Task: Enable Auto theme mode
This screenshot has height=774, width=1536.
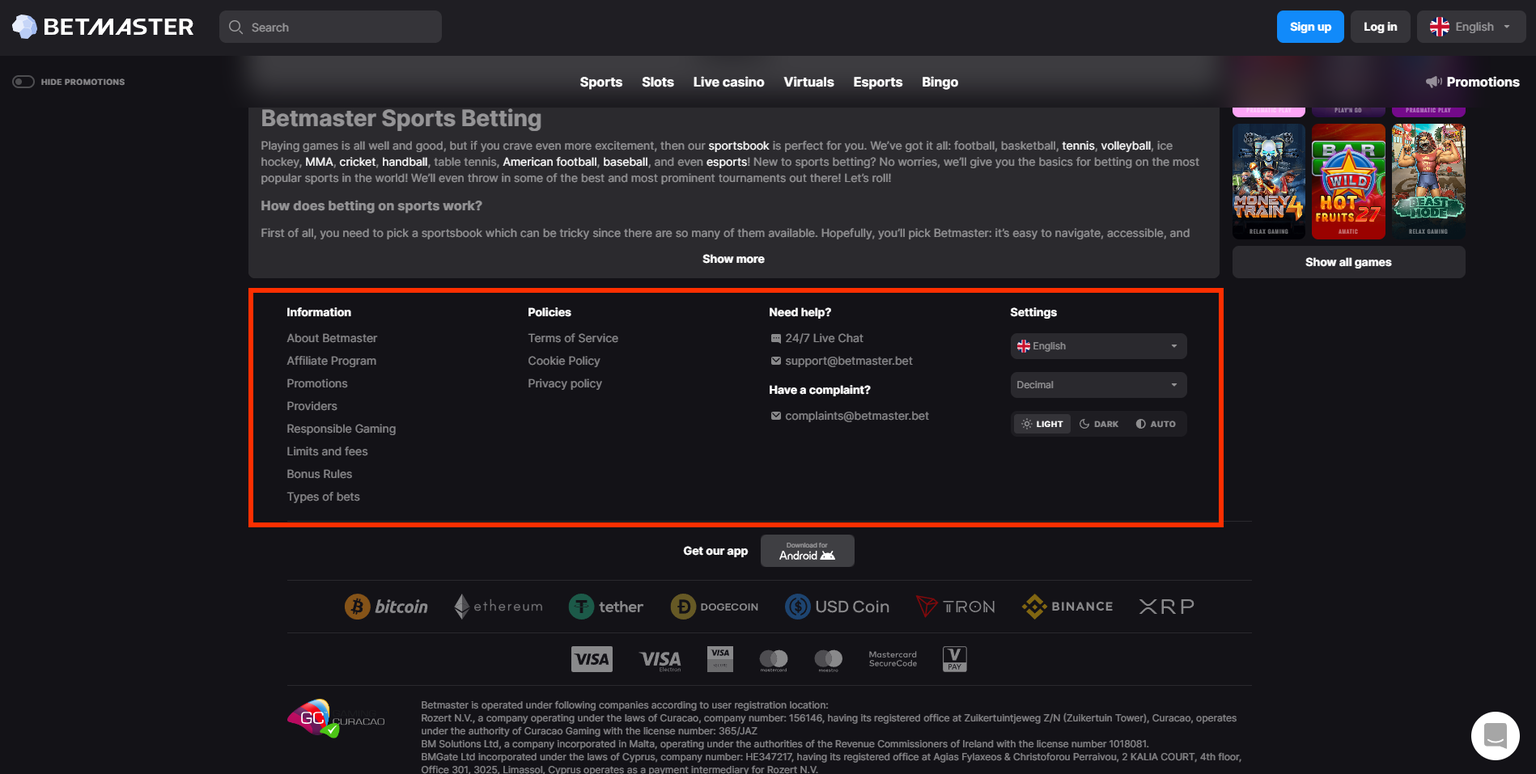Action: (1156, 423)
